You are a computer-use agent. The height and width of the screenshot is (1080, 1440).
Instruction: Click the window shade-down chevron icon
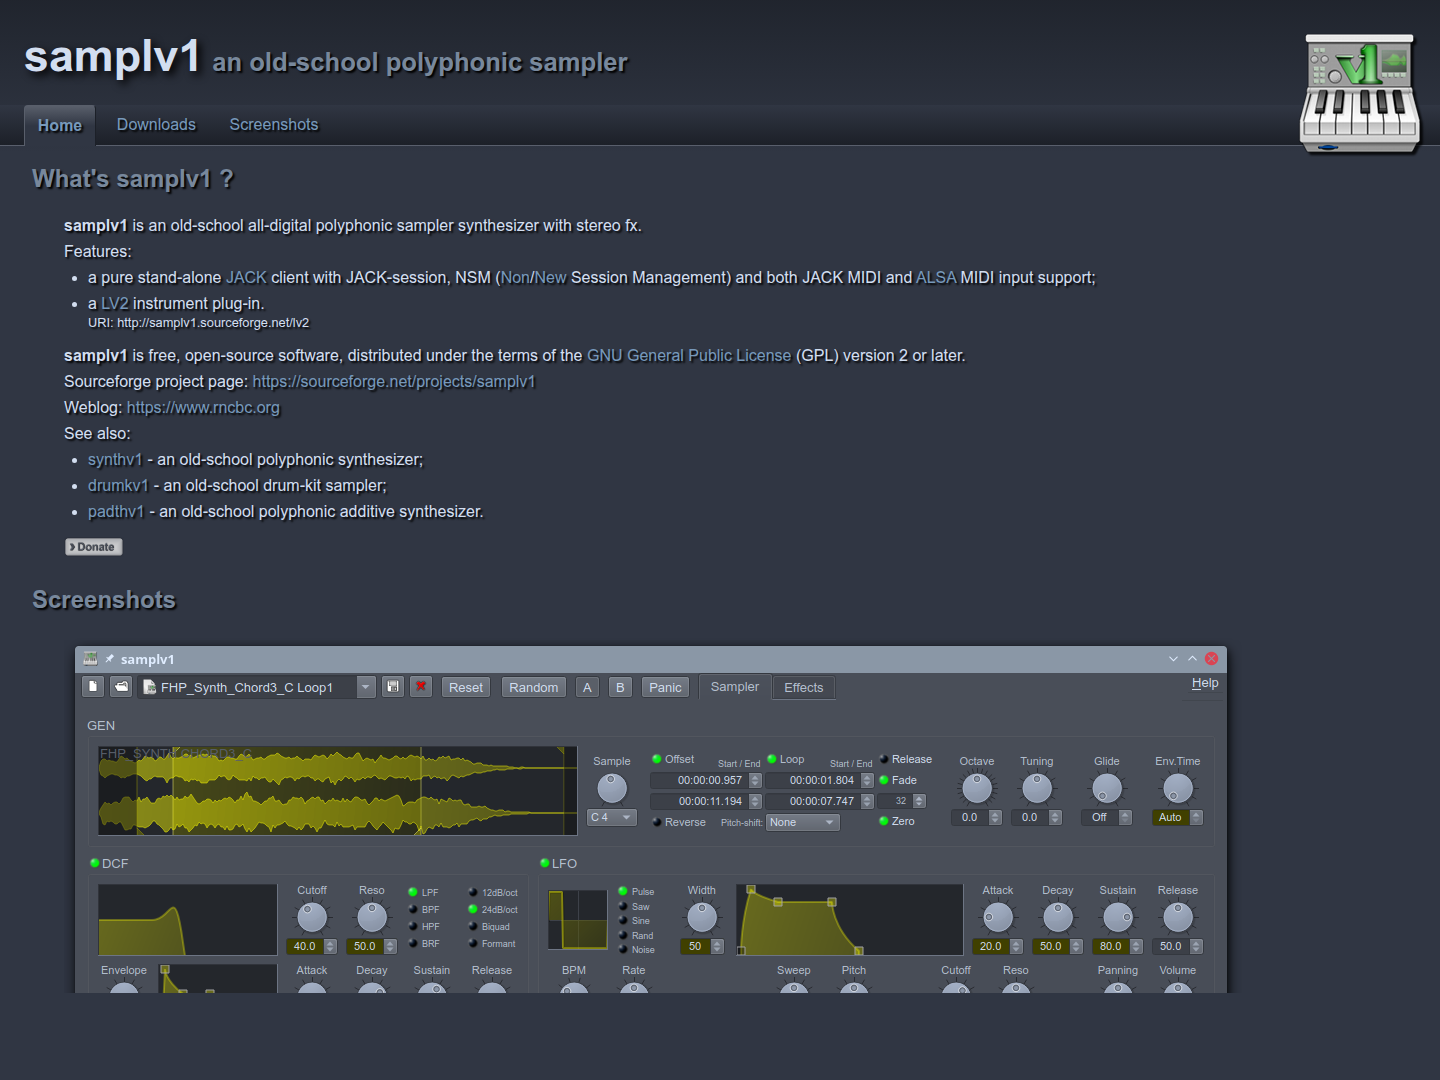click(x=1173, y=659)
